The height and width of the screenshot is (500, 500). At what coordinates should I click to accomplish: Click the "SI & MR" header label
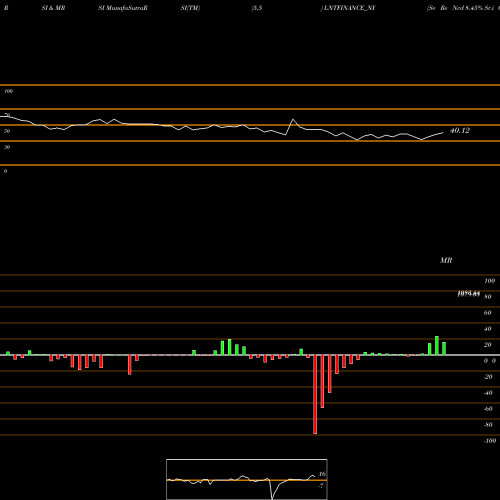coord(53,8)
